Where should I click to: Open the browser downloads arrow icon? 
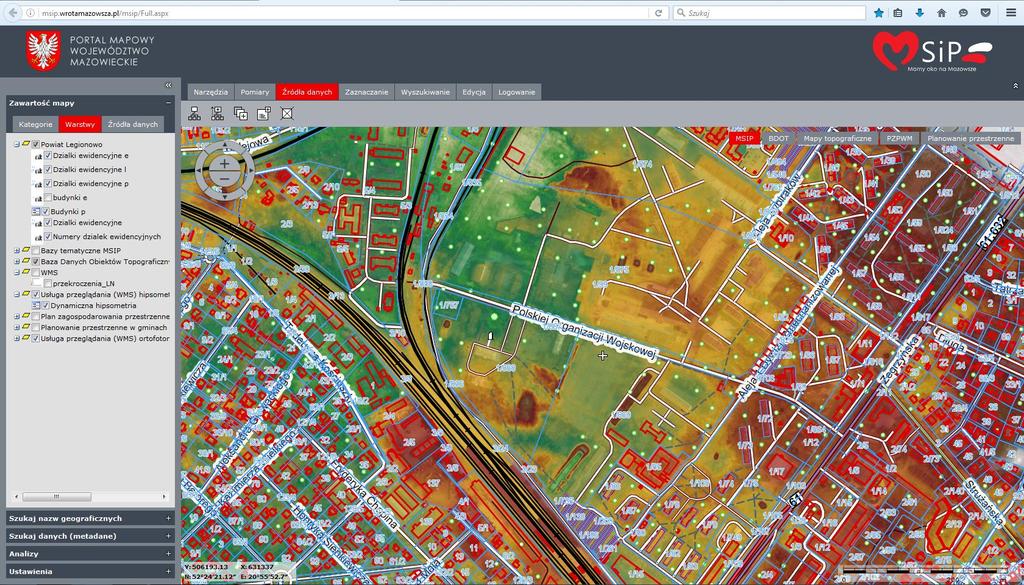(x=920, y=12)
